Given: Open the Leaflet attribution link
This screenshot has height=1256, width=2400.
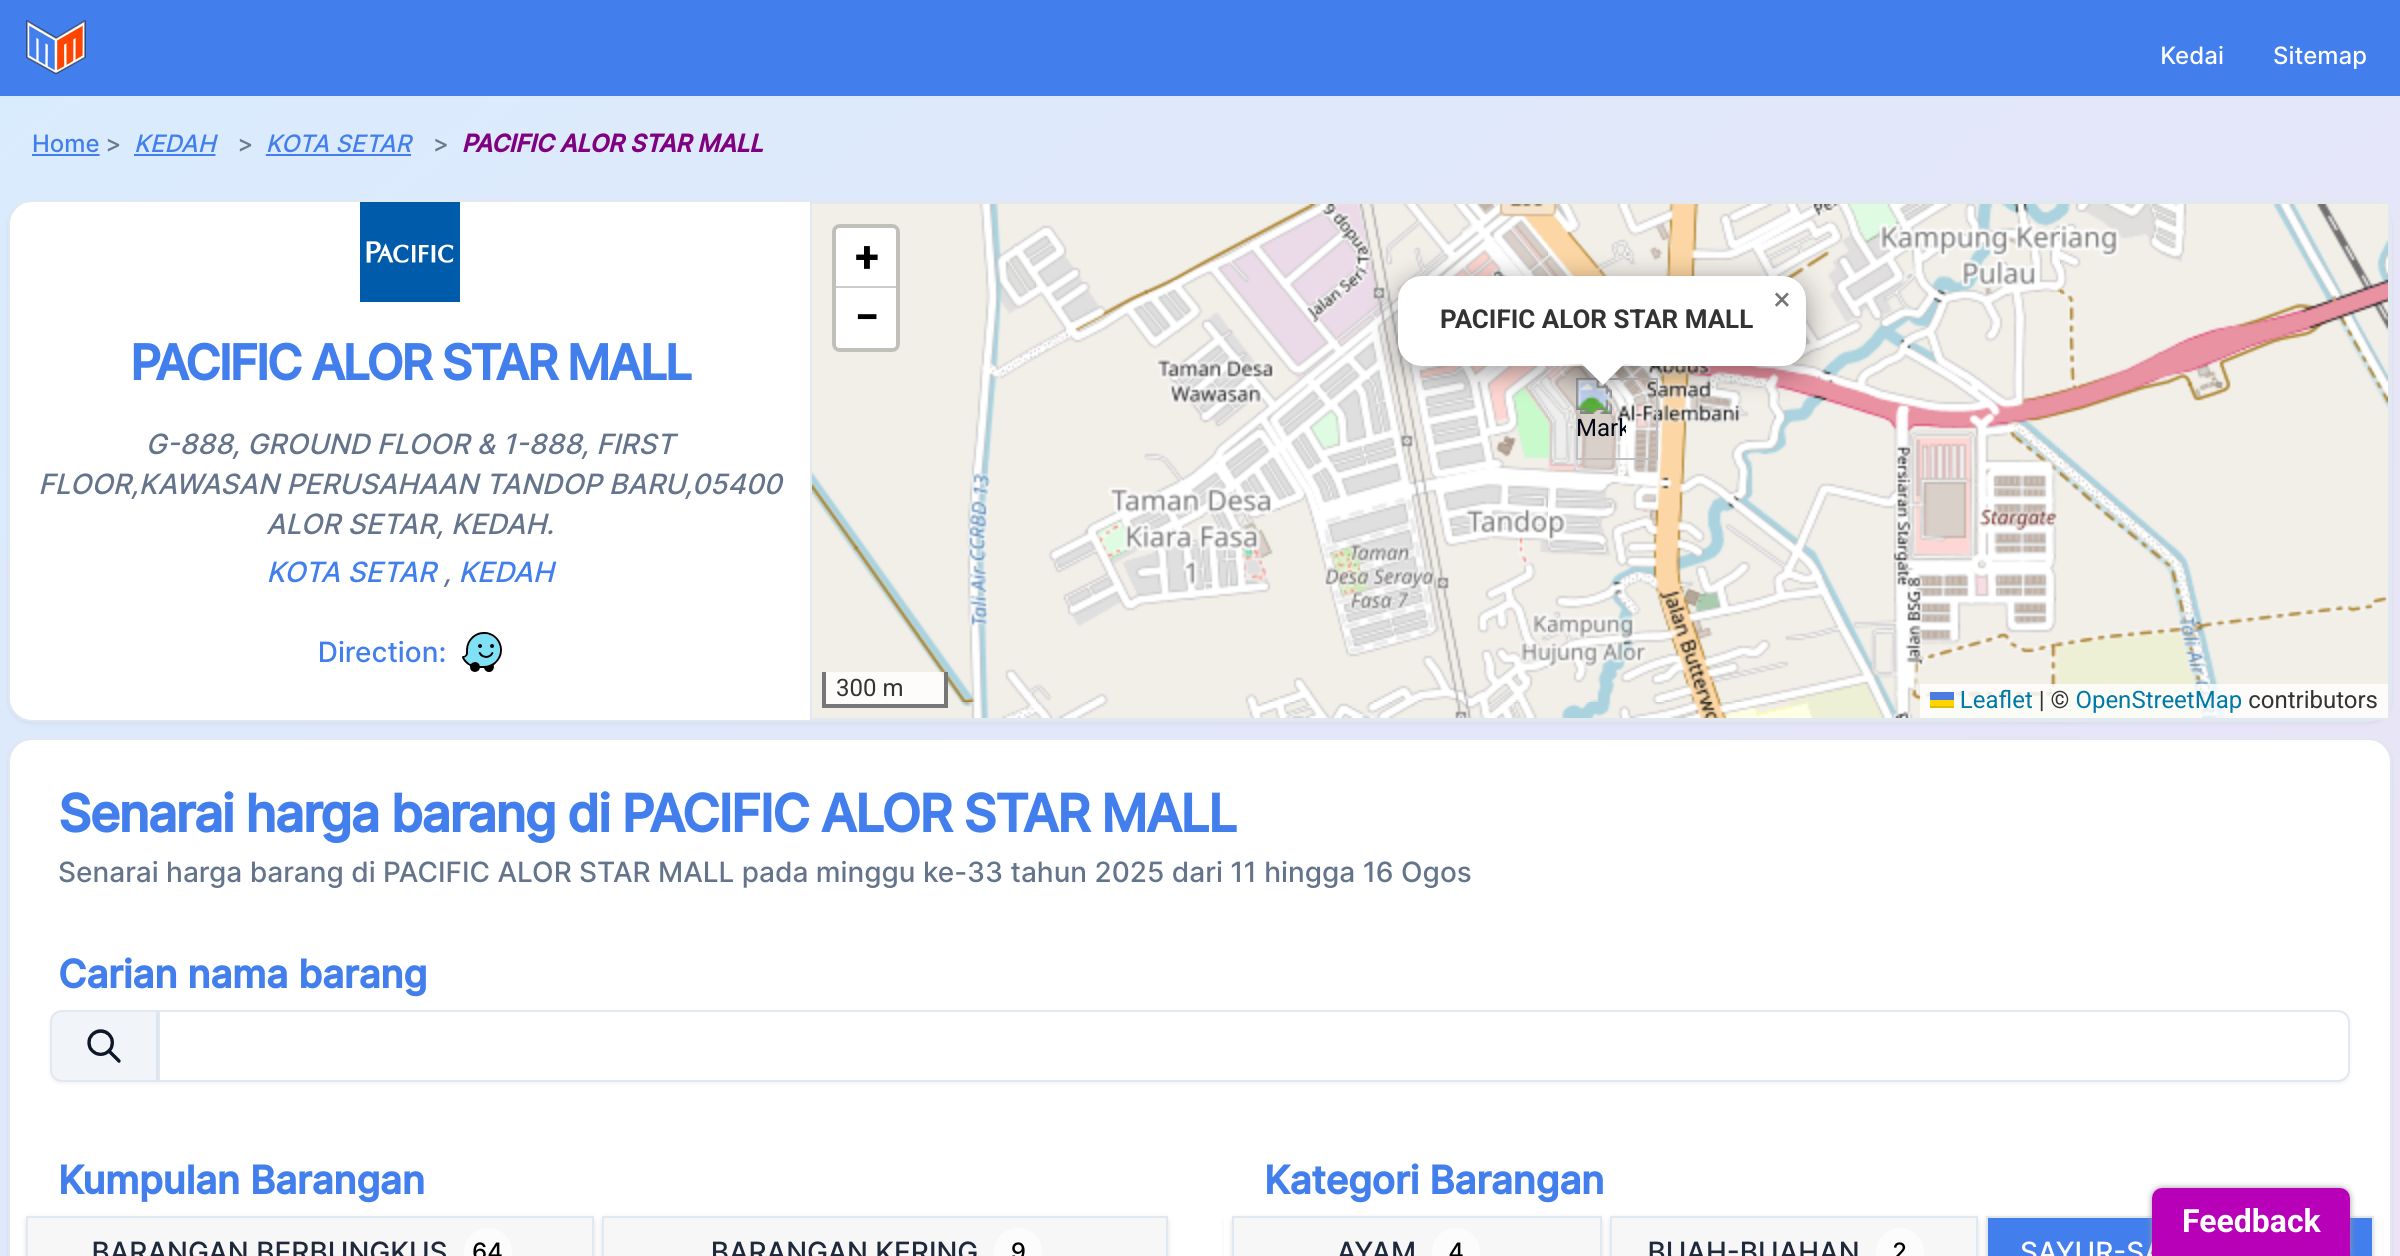Looking at the screenshot, I should tap(1995, 700).
